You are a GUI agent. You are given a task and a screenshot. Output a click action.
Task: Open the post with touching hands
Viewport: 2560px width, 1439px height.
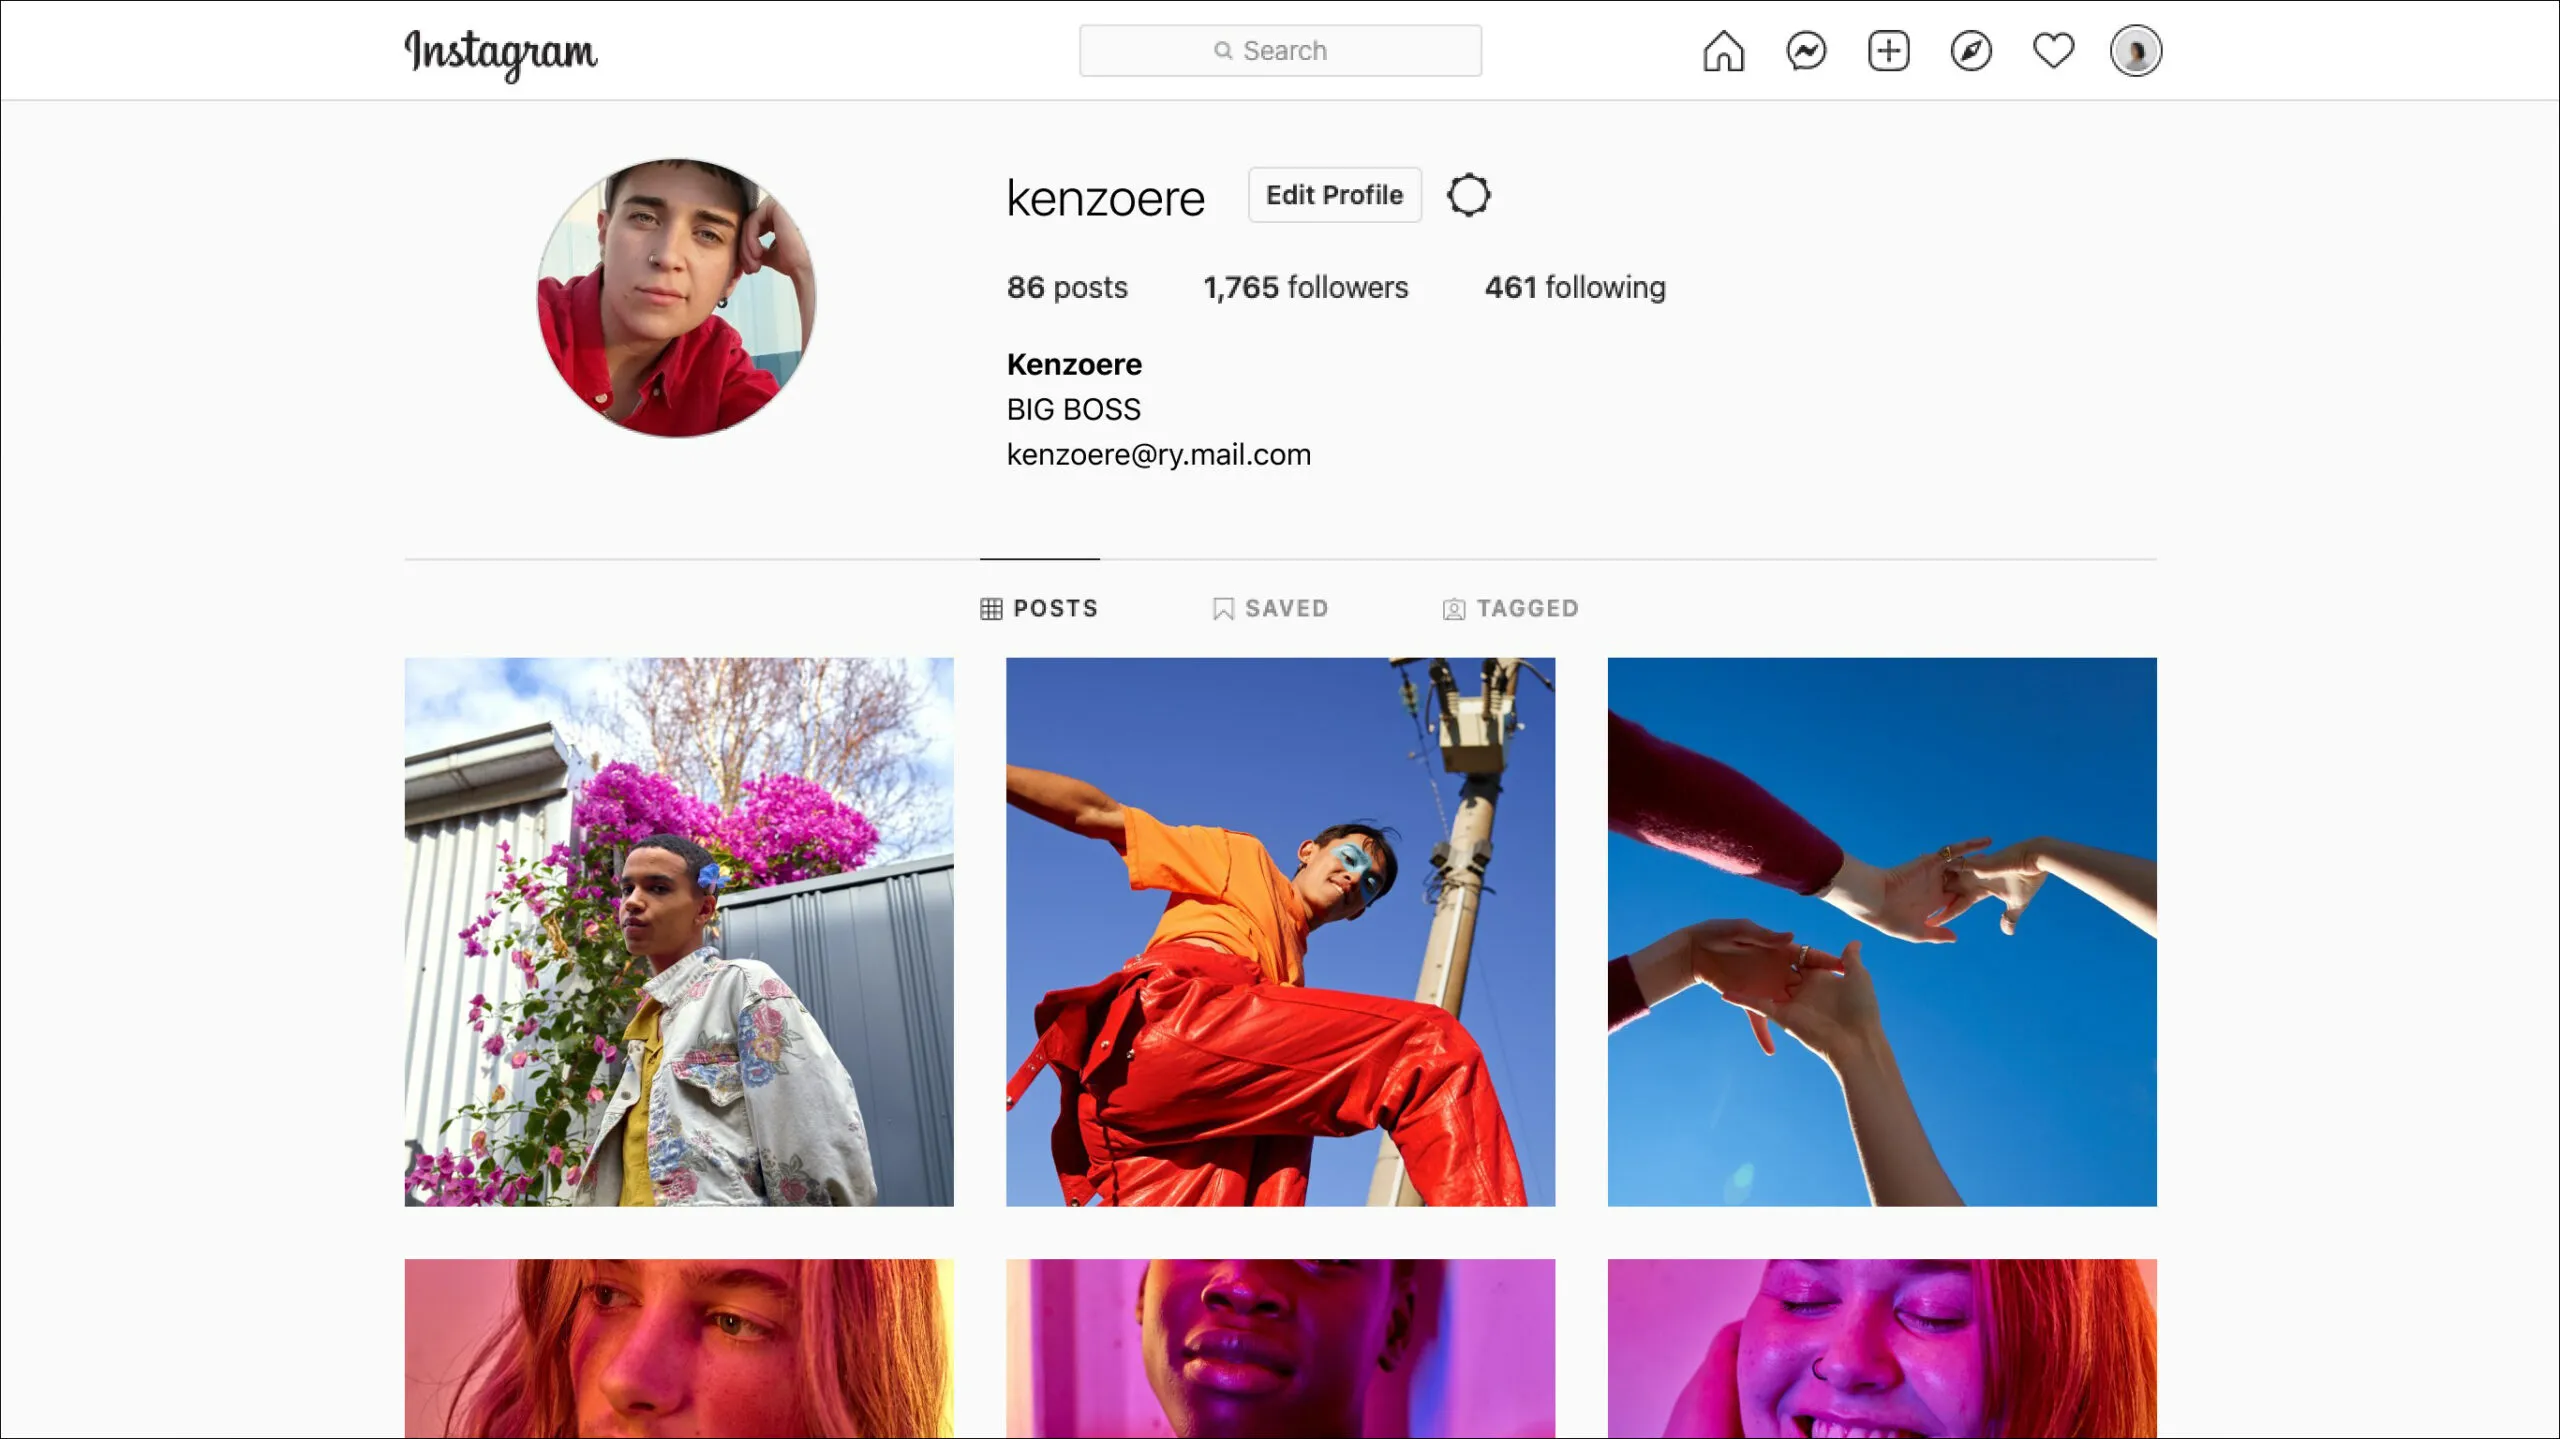click(x=1881, y=931)
